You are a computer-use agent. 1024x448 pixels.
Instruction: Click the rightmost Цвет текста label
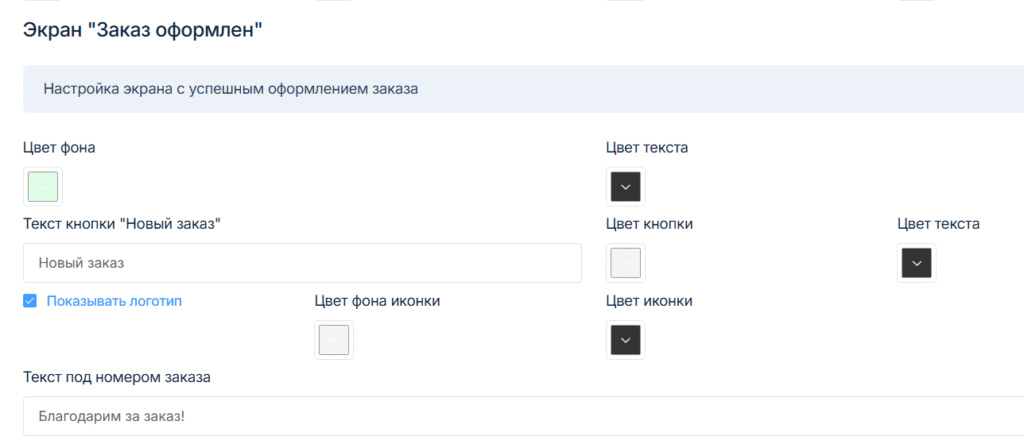click(x=938, y=224)
